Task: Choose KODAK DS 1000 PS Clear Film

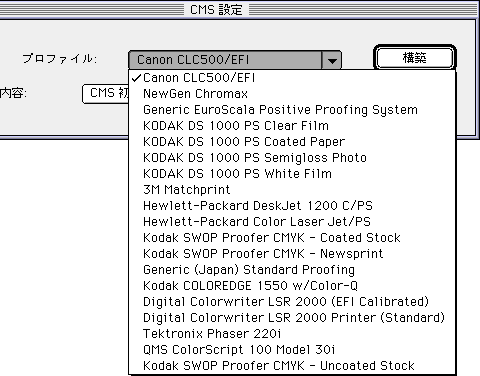Action: click(292, 126)
